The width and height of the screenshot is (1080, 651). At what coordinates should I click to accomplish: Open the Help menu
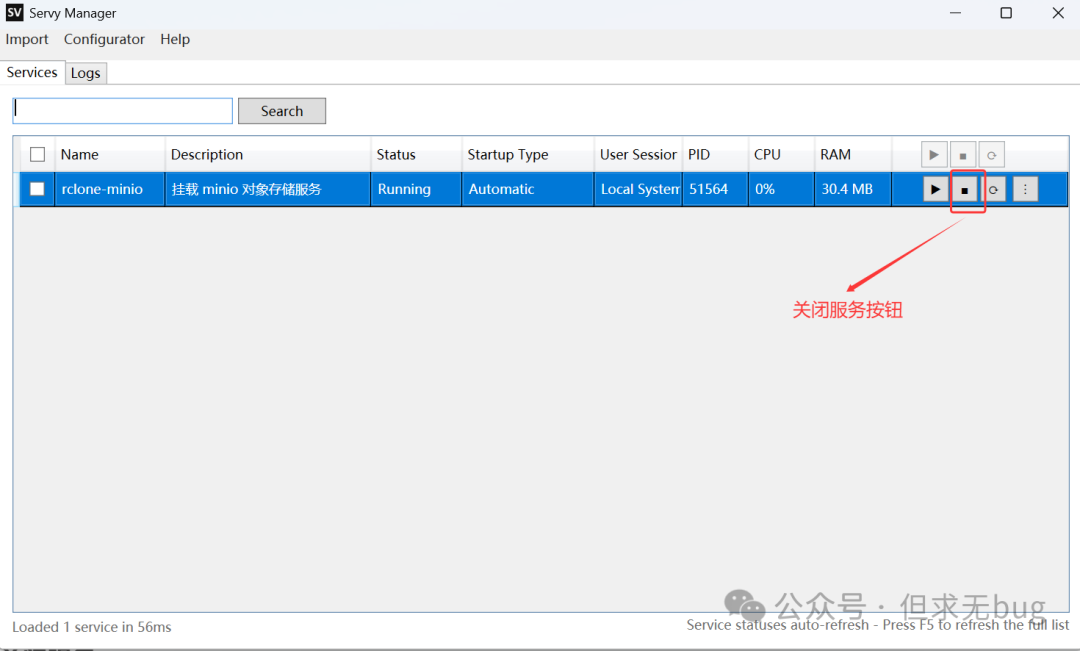pos(175,39)
